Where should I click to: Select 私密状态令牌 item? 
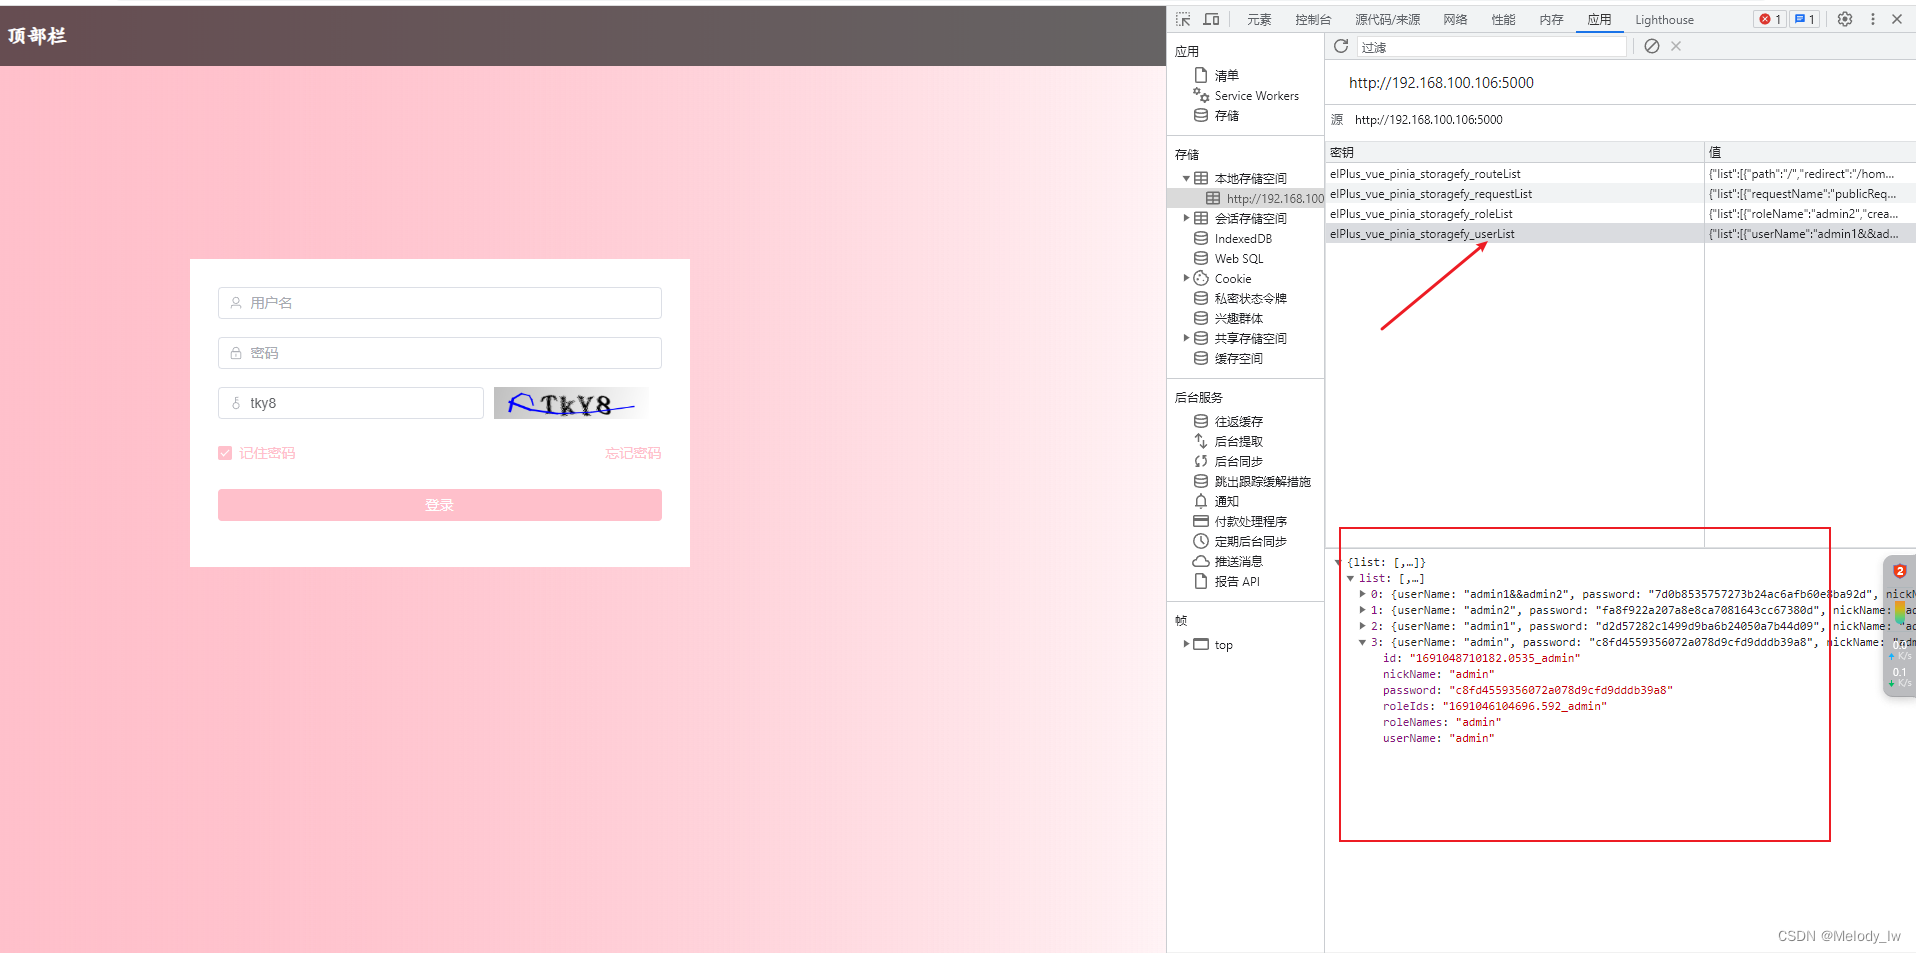pos(1250,298)
